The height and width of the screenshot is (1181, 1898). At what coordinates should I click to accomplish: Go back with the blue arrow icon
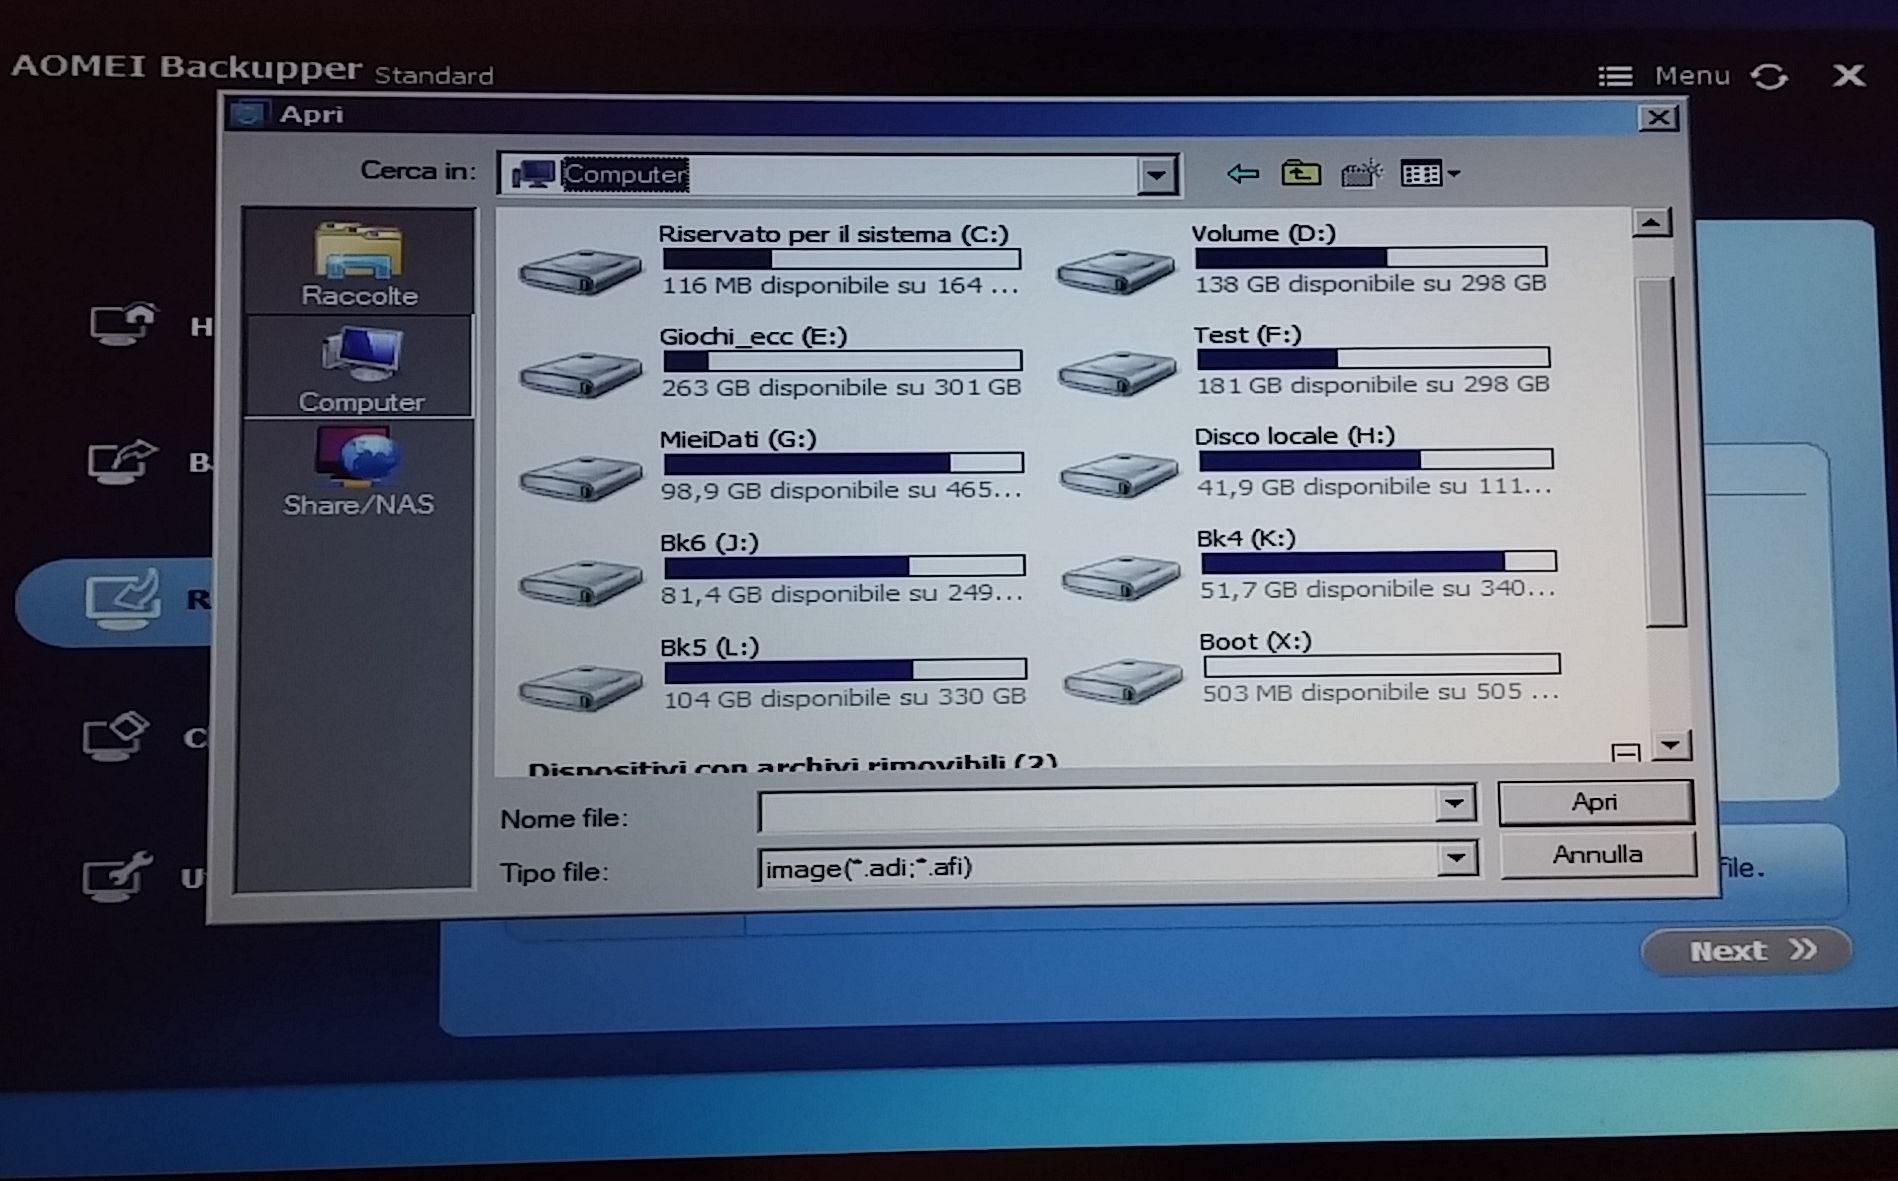(1242, 174)
